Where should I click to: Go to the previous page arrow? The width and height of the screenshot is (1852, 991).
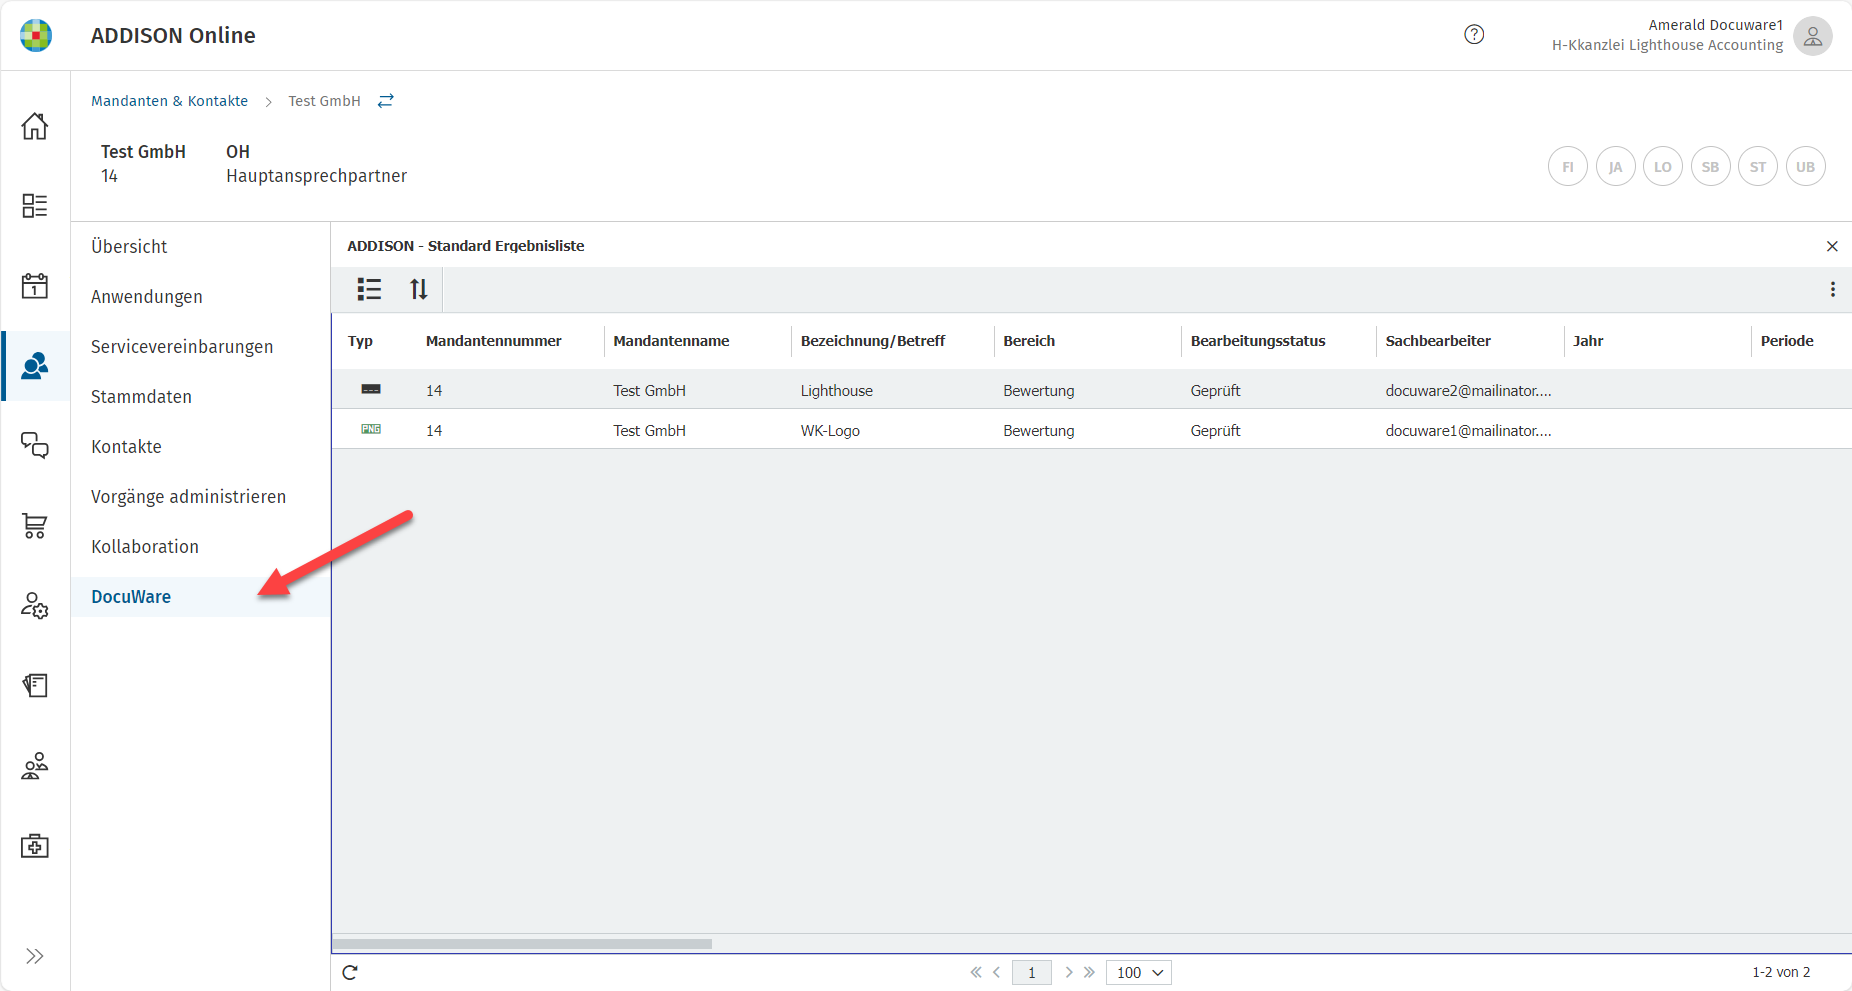coord(996,972)
